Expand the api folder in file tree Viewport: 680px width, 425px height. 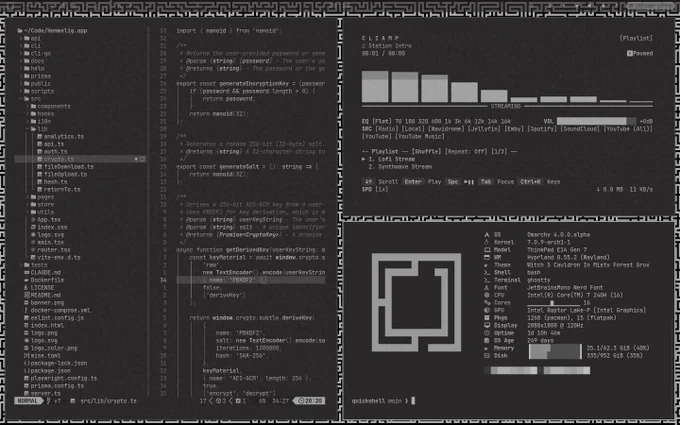[21, 39]
